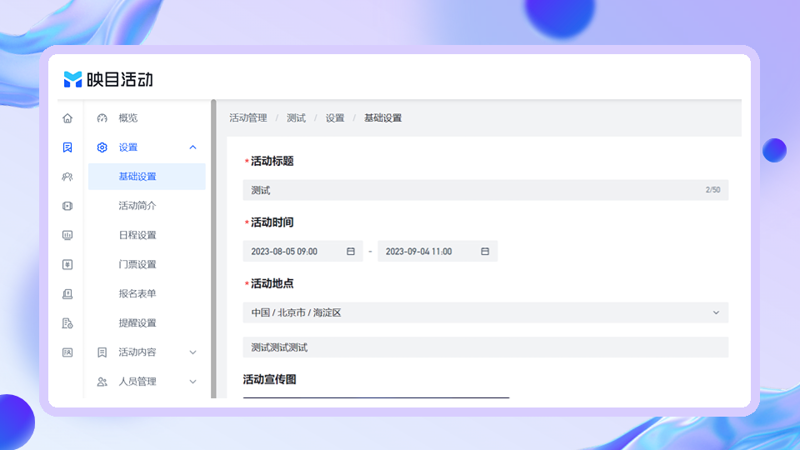Click the 活动标题 input field
800x450 pixels.
click(485, 190)
